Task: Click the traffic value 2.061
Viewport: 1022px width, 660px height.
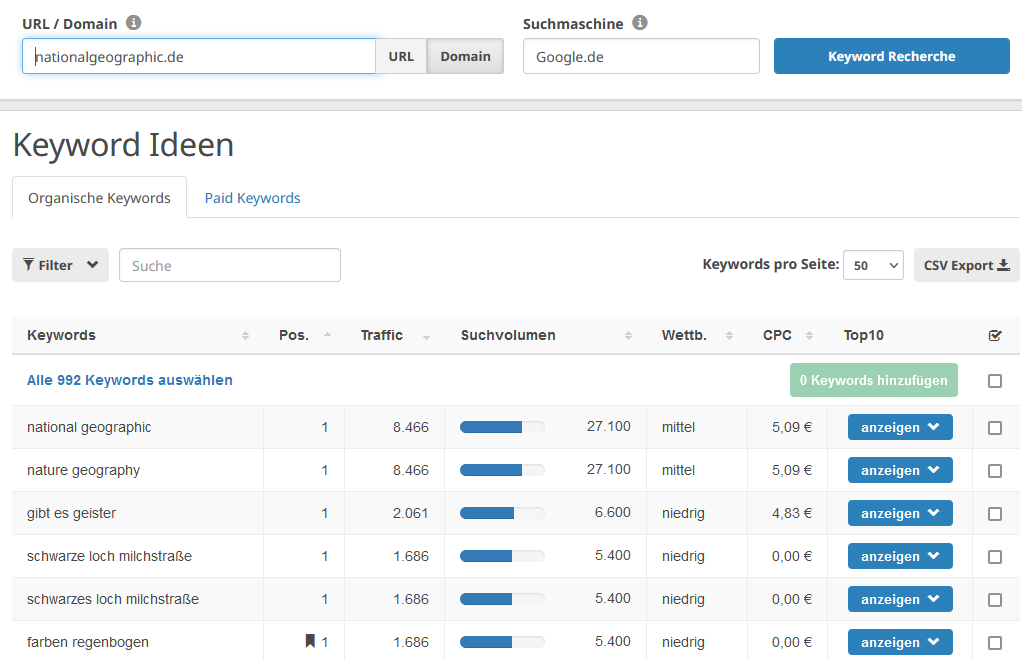Action: click(411, 513)
